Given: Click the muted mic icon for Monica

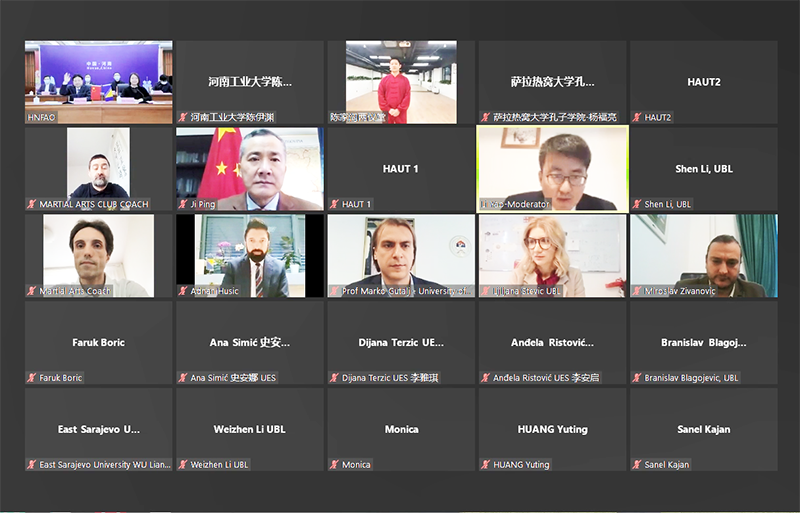Looking at the screenshot, I should [x=335, y=465].
